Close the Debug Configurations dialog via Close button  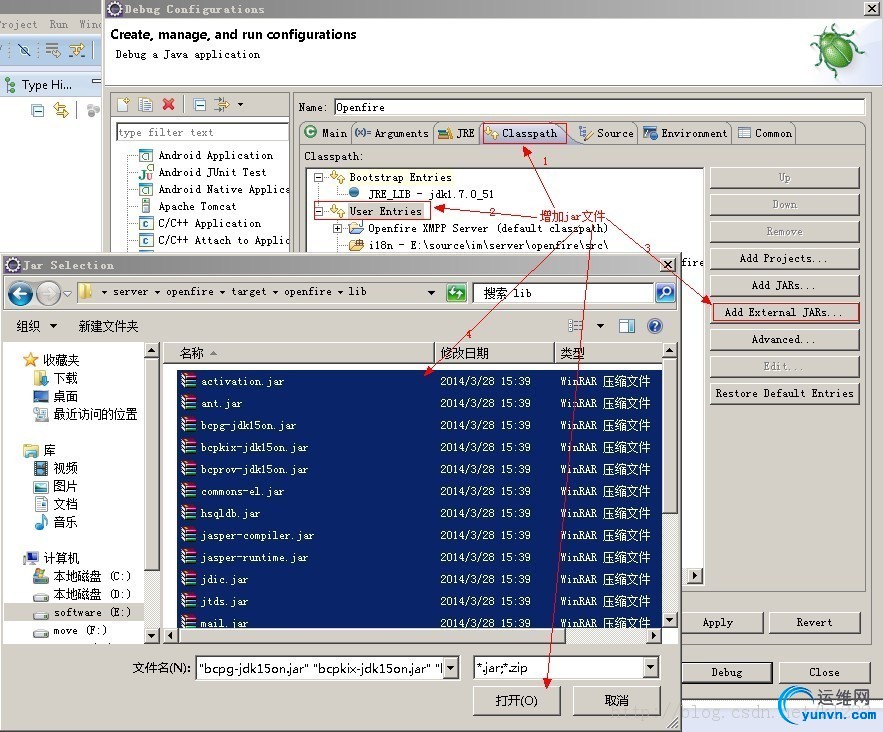coord(824,672)
